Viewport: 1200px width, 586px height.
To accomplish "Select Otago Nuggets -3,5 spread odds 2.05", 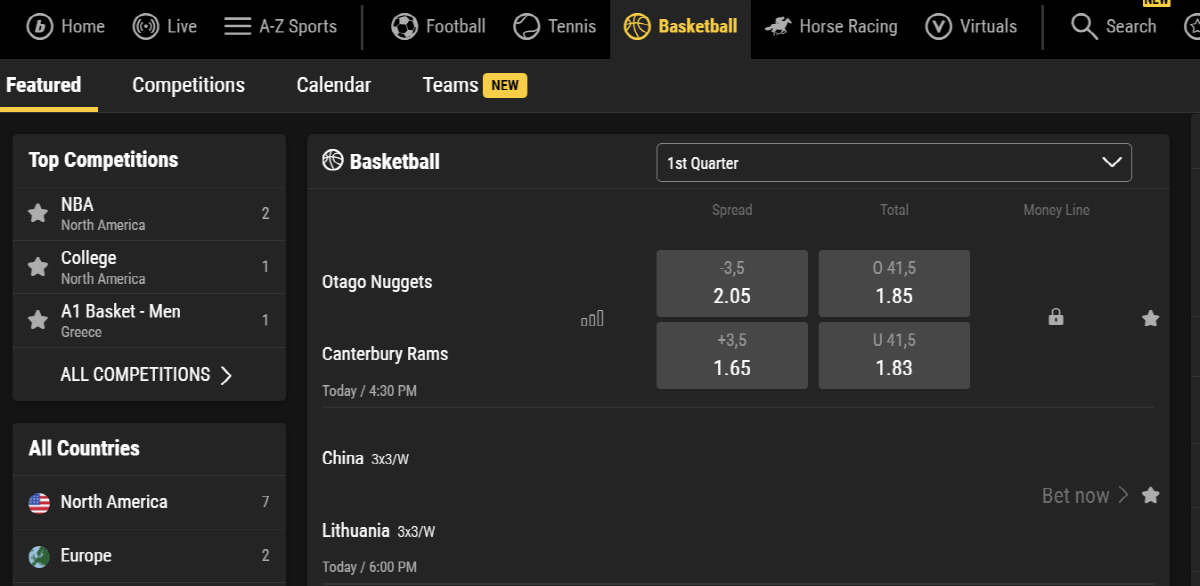I will [x=732, y=283].
